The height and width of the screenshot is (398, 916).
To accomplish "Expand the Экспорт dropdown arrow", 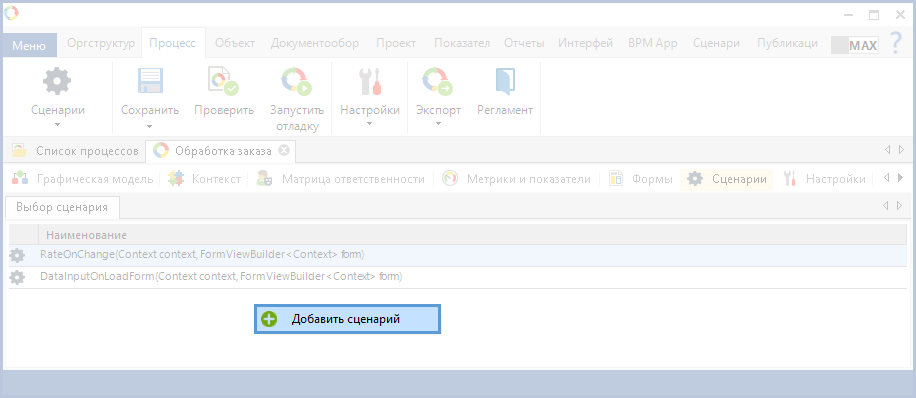I will (x=438, y=124).
